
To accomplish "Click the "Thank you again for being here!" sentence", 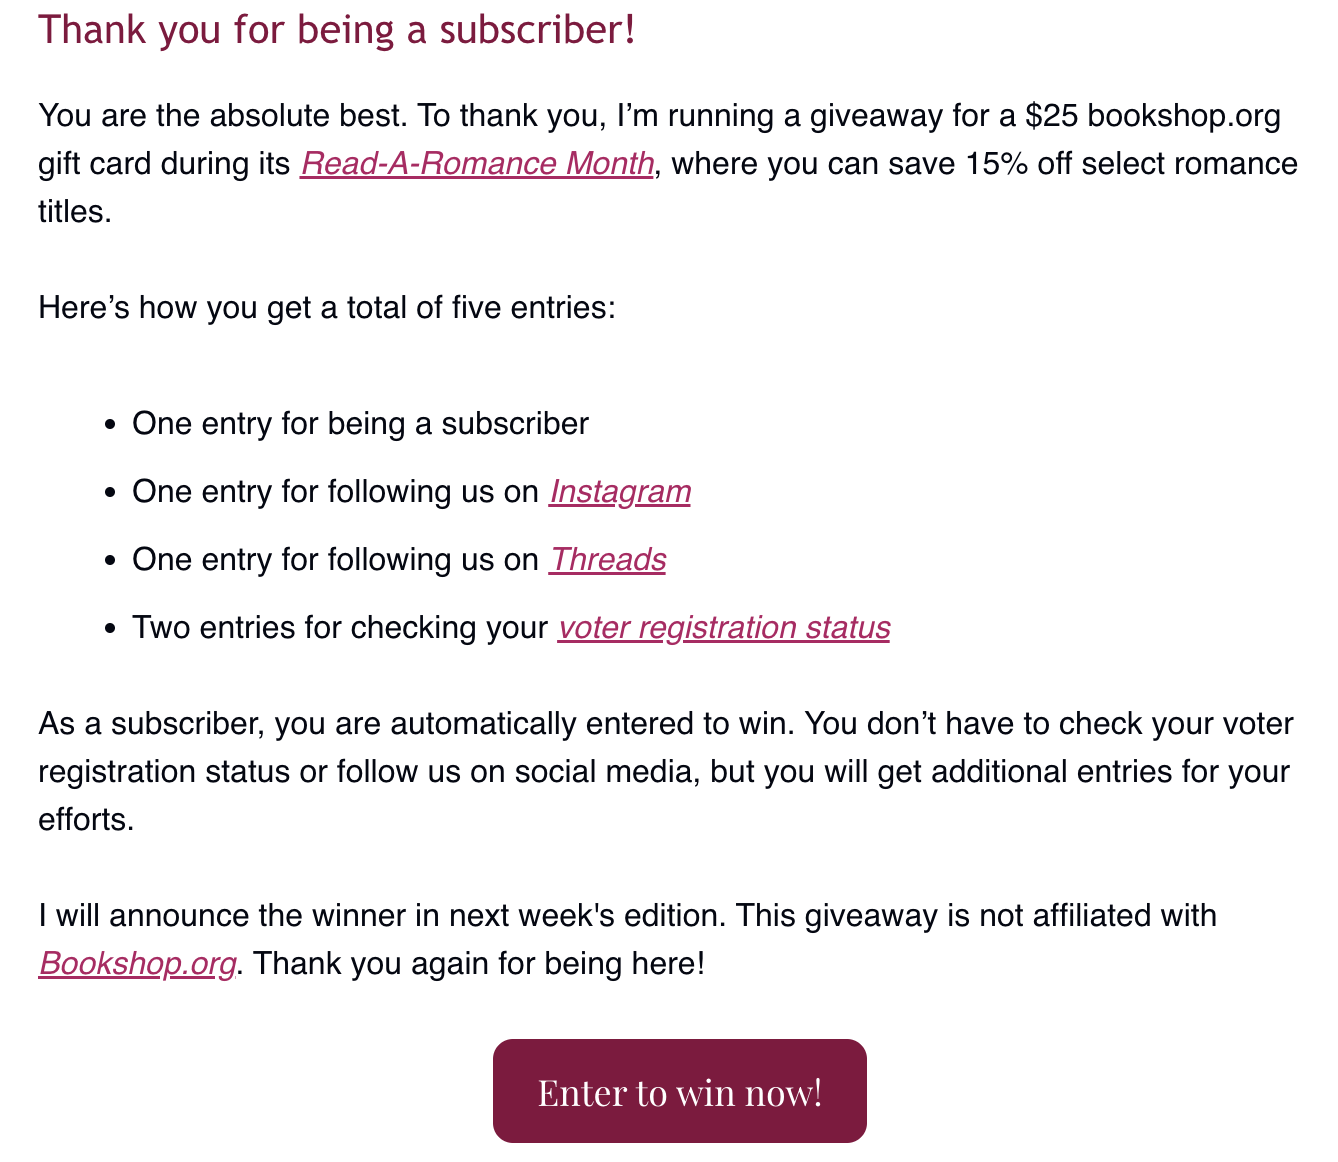I will coord(480,963).
